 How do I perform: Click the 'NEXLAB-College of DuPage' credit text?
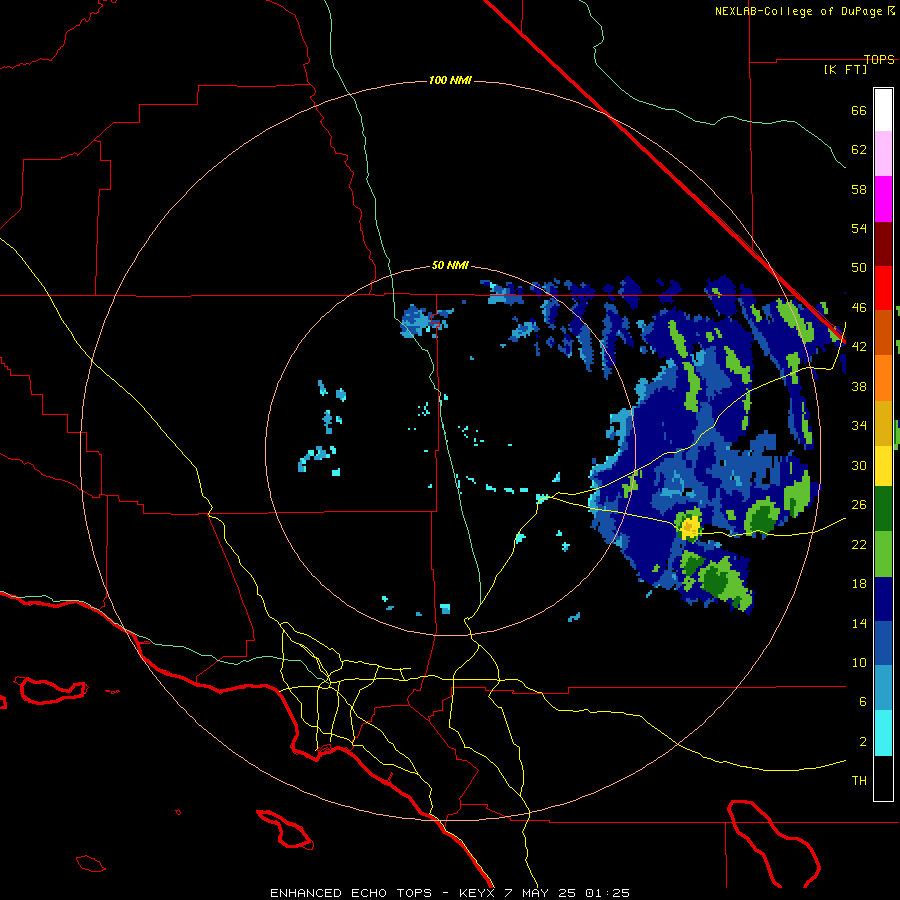(x=800, y=11)
